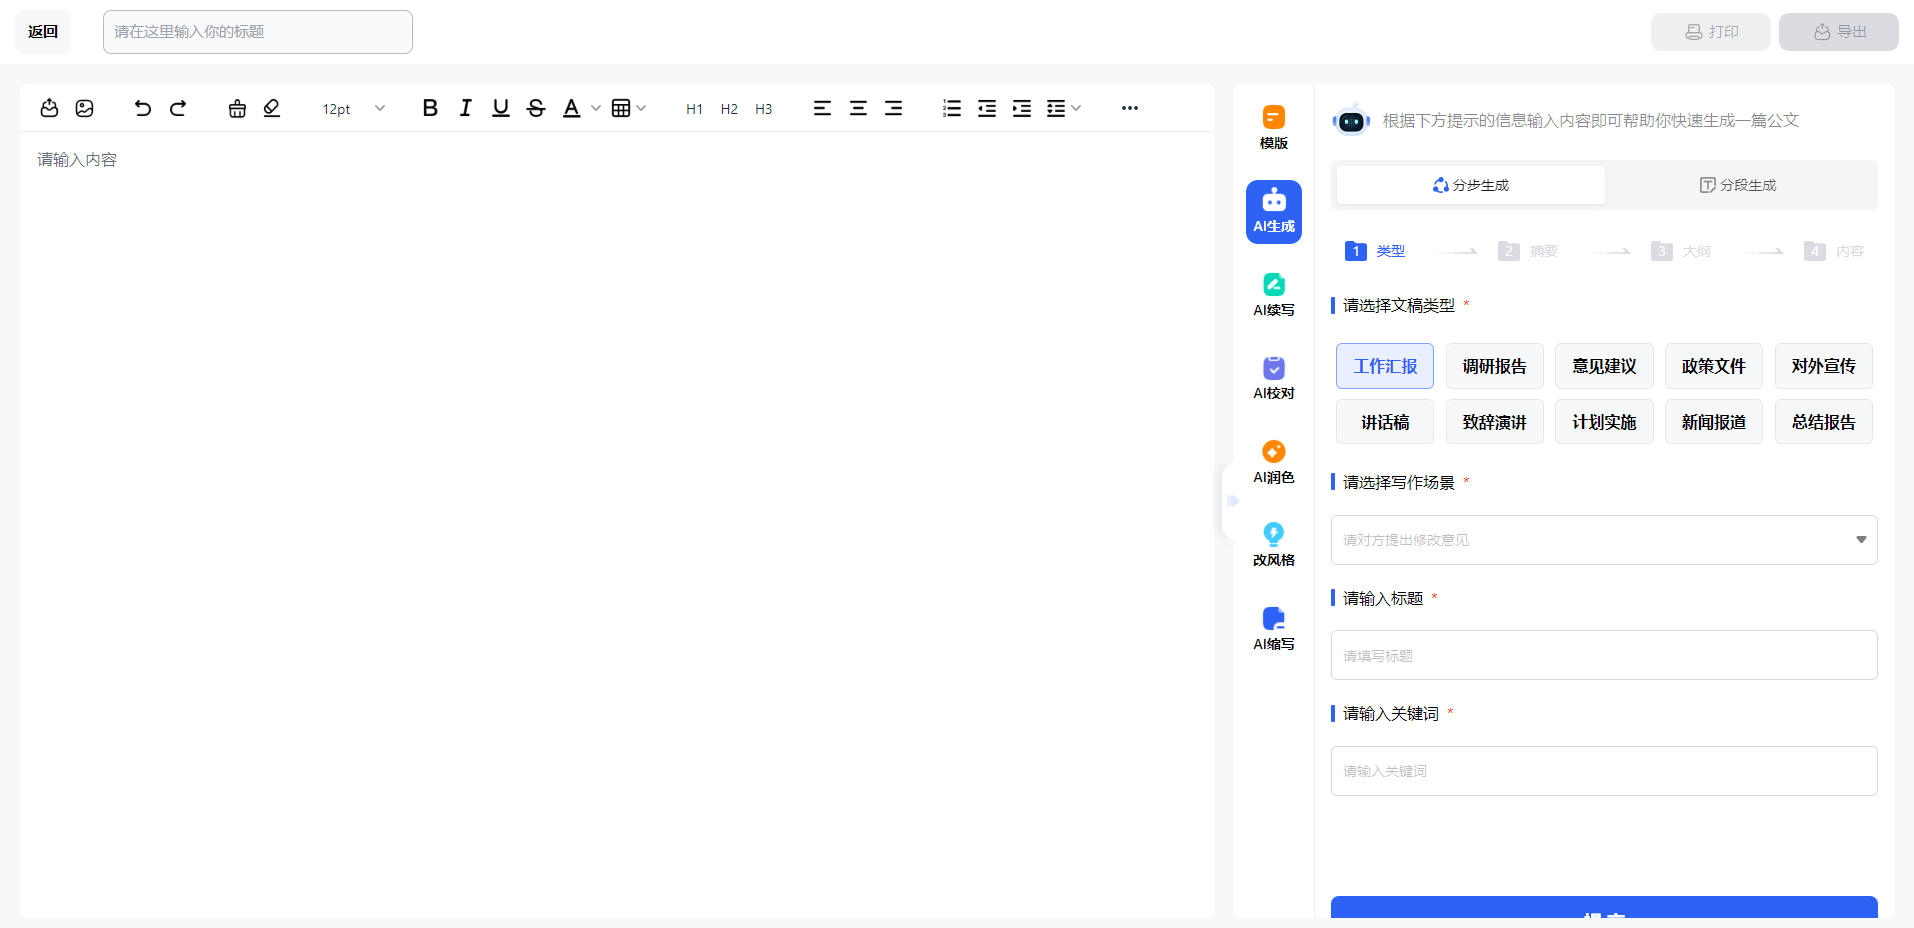Select 工作汇报 document type
This screenshot has height=928, width=1914.
click(x=1384, y=366)
